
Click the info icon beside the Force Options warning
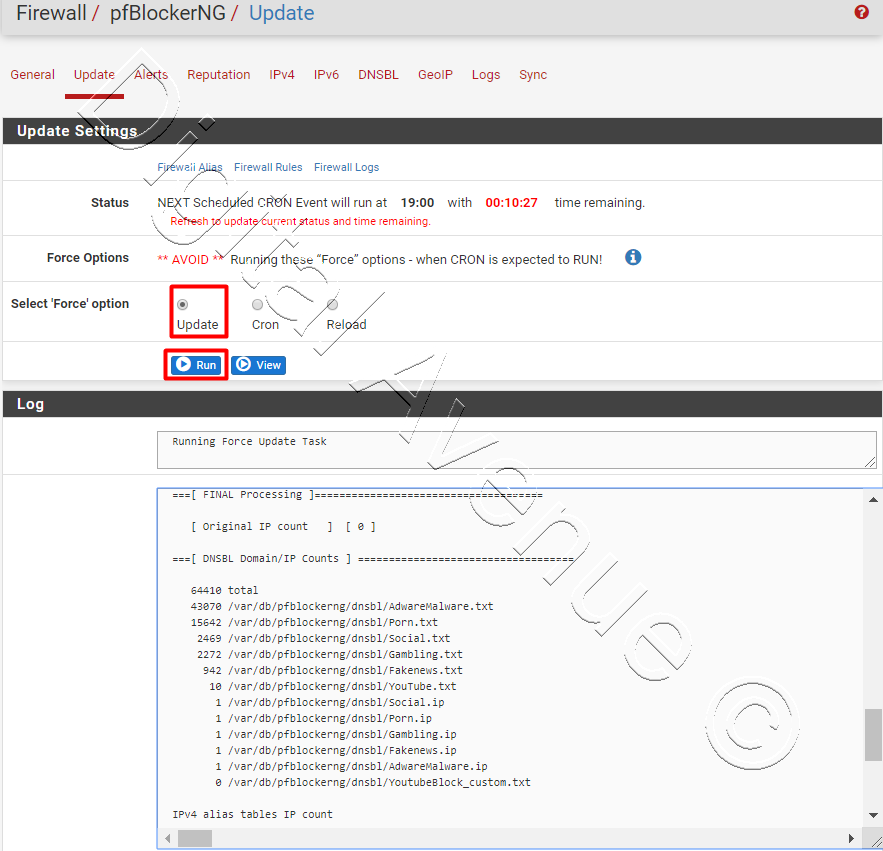632,257
